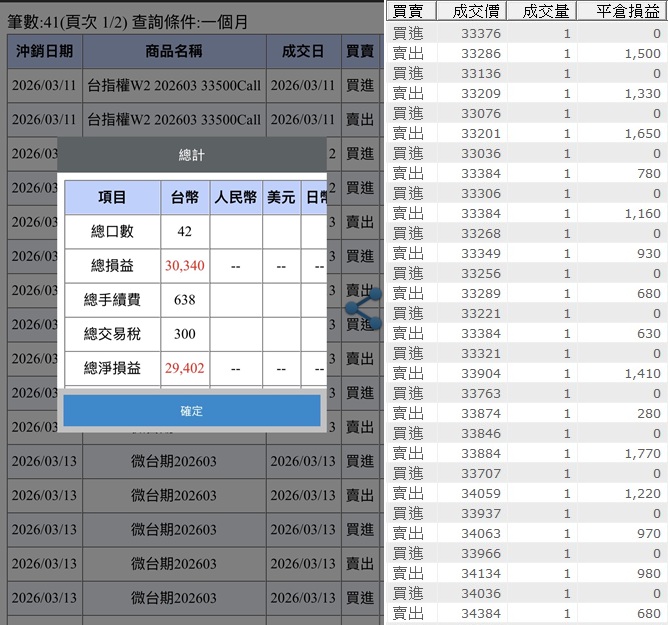Click the 成交日 header in left table
668x625 pixels.
point(303,51)
